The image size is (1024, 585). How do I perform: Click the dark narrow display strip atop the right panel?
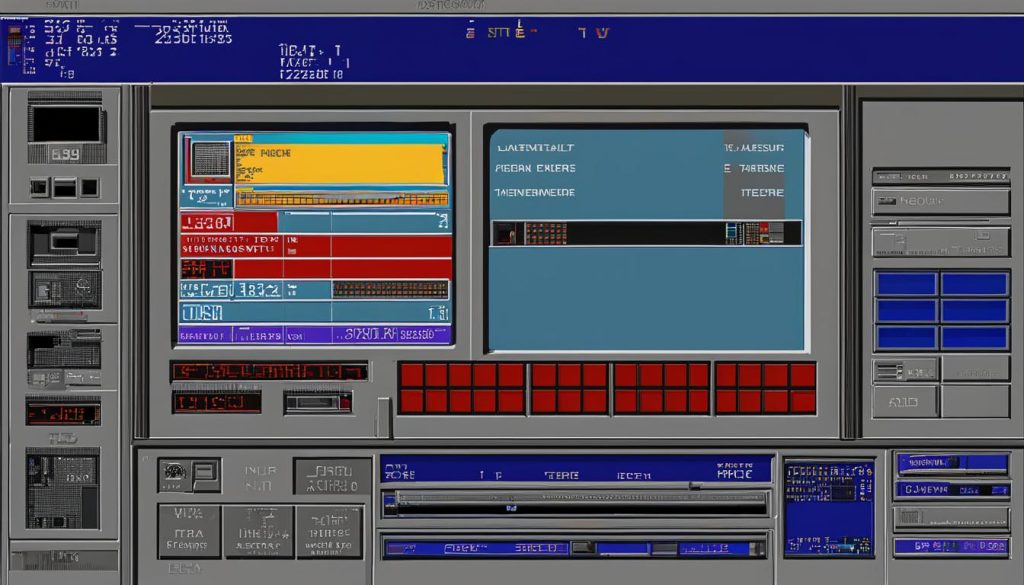941,176
